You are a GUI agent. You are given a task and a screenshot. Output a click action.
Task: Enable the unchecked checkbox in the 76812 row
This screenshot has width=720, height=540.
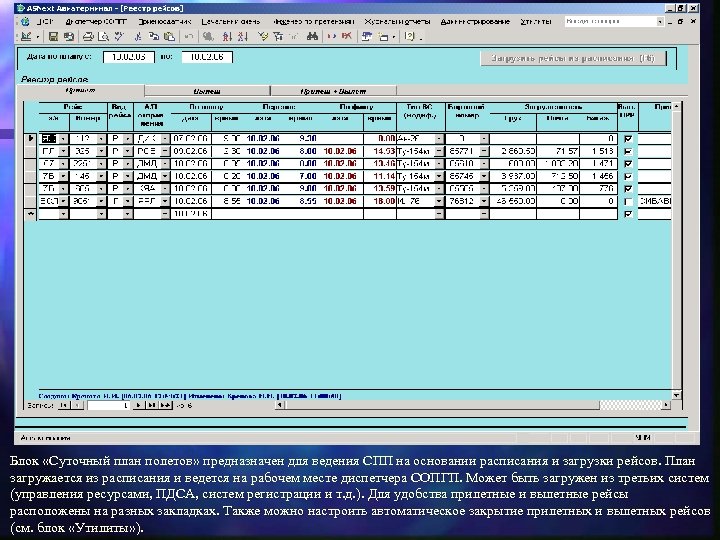(x=628, y=201)
